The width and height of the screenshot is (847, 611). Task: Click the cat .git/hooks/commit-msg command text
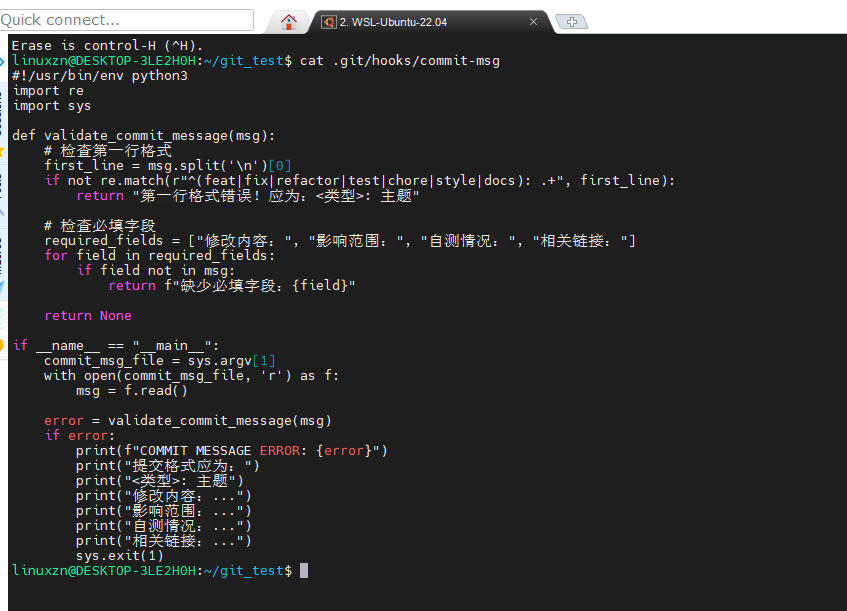click(400, 61)
